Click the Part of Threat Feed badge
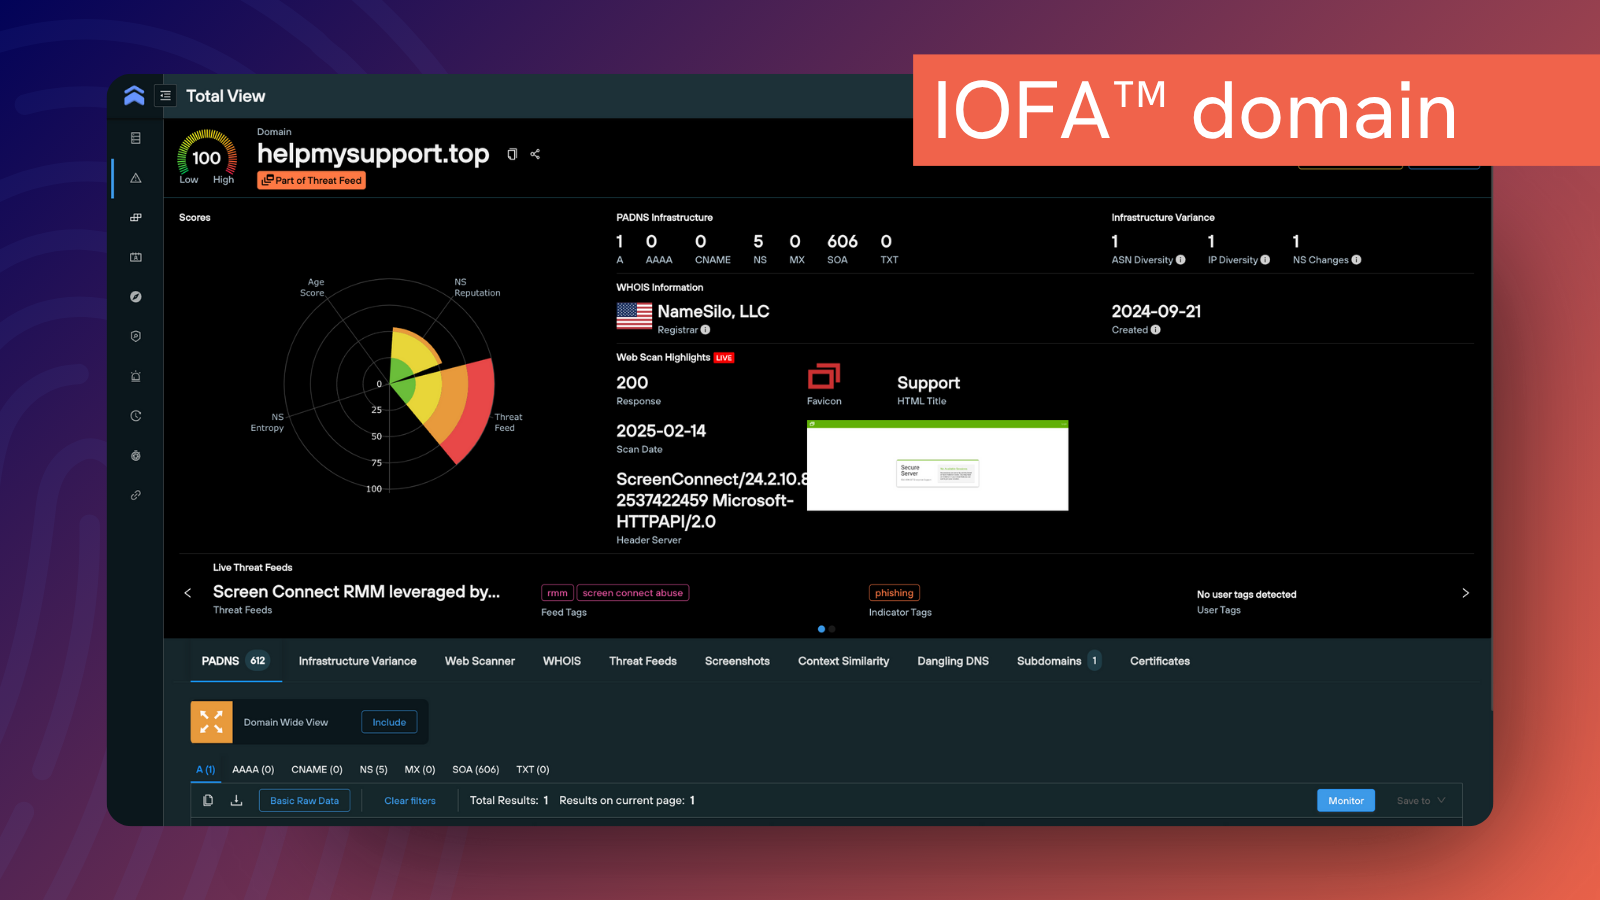1600x900 pixels. [311, 180]
